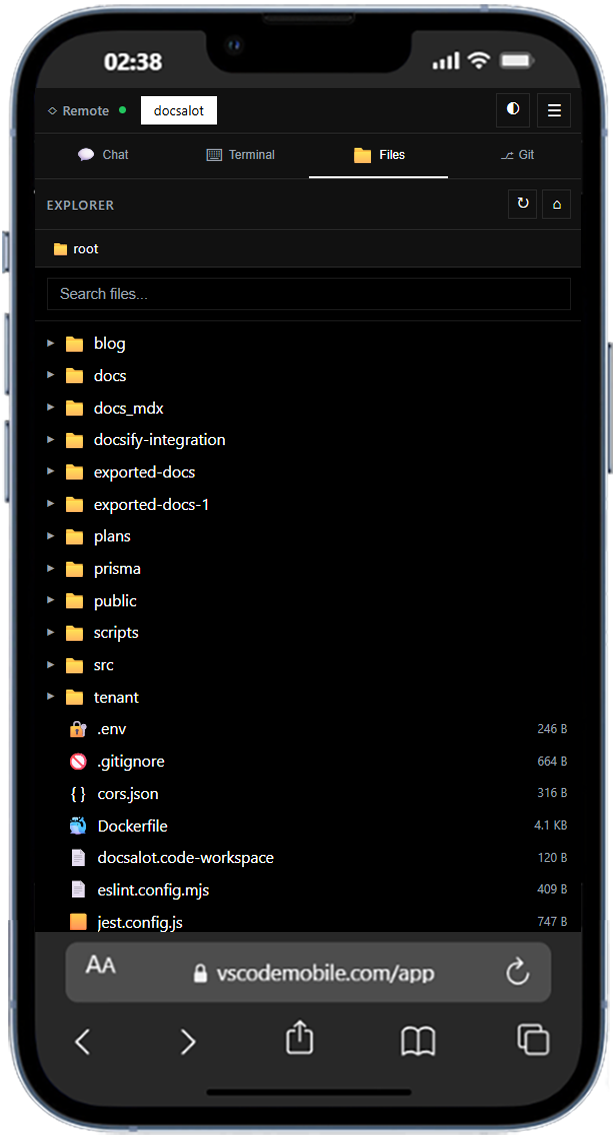615x1144 pixels.
Task: Expand the prisma folder arrow
Action: (x=50, y=568)
